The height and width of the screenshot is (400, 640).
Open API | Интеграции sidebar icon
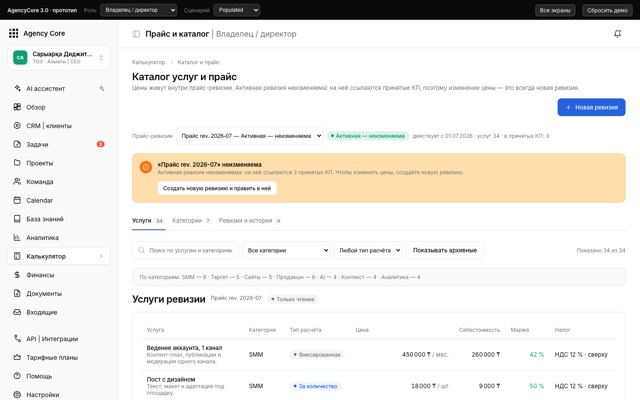[x=17, y=339]
